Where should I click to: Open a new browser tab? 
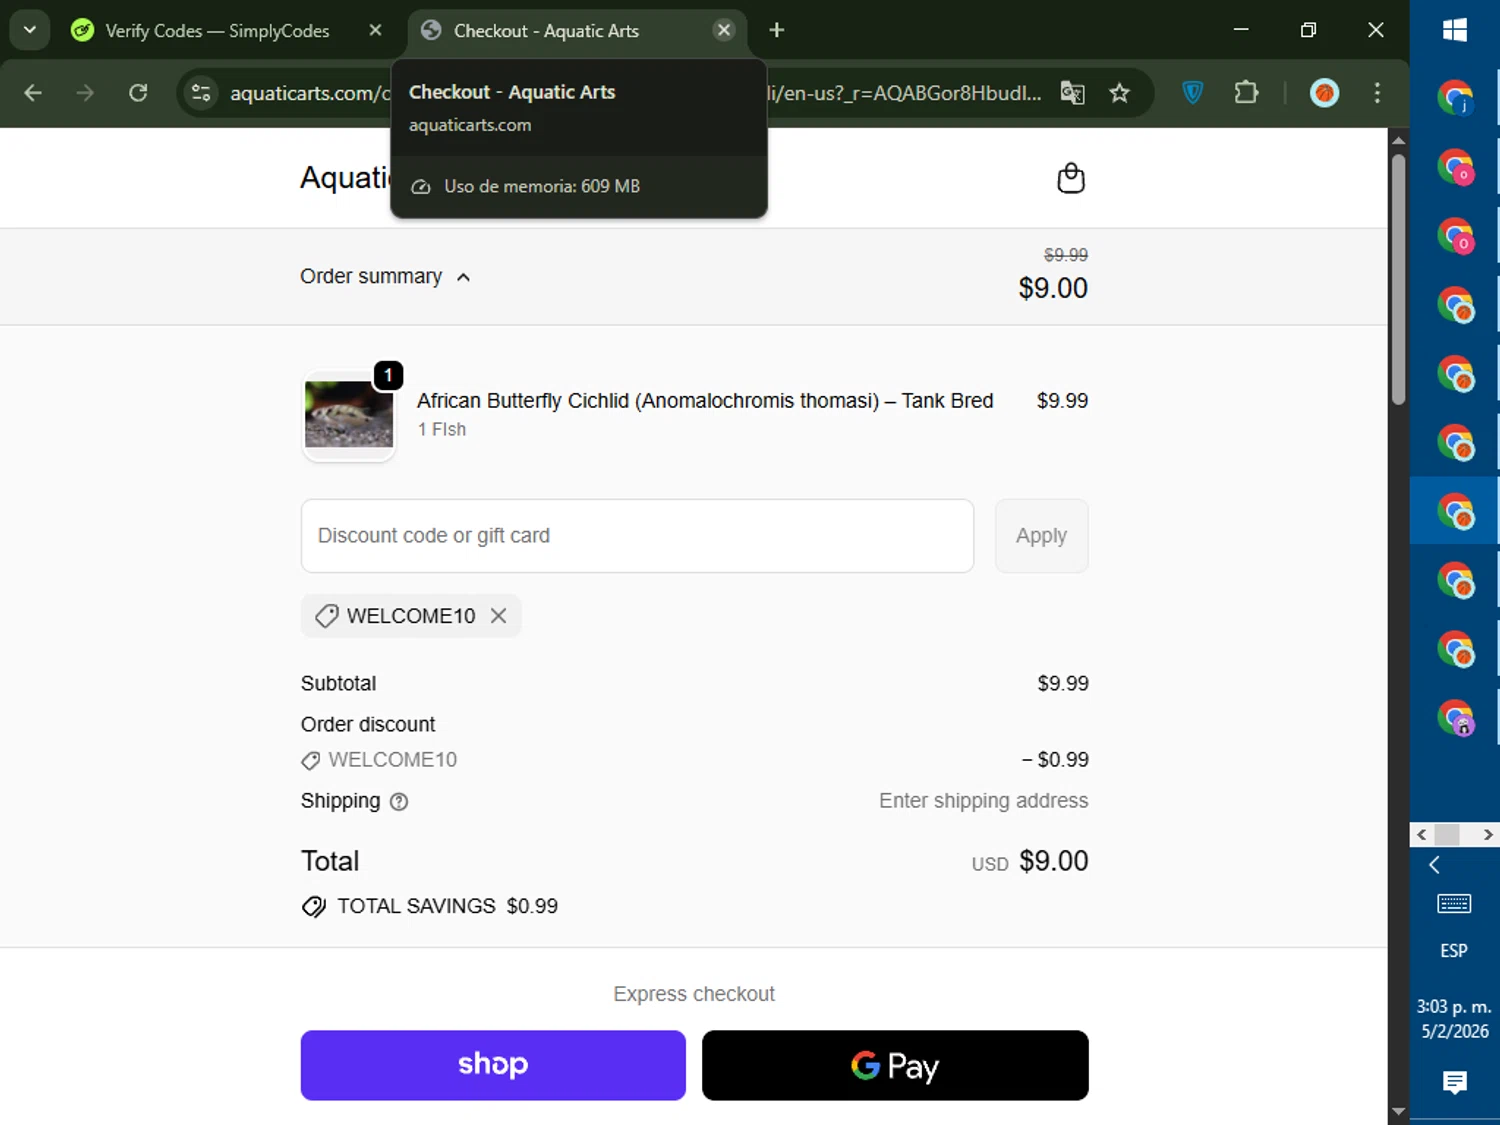pyautogui.click(x=776, y=30)
